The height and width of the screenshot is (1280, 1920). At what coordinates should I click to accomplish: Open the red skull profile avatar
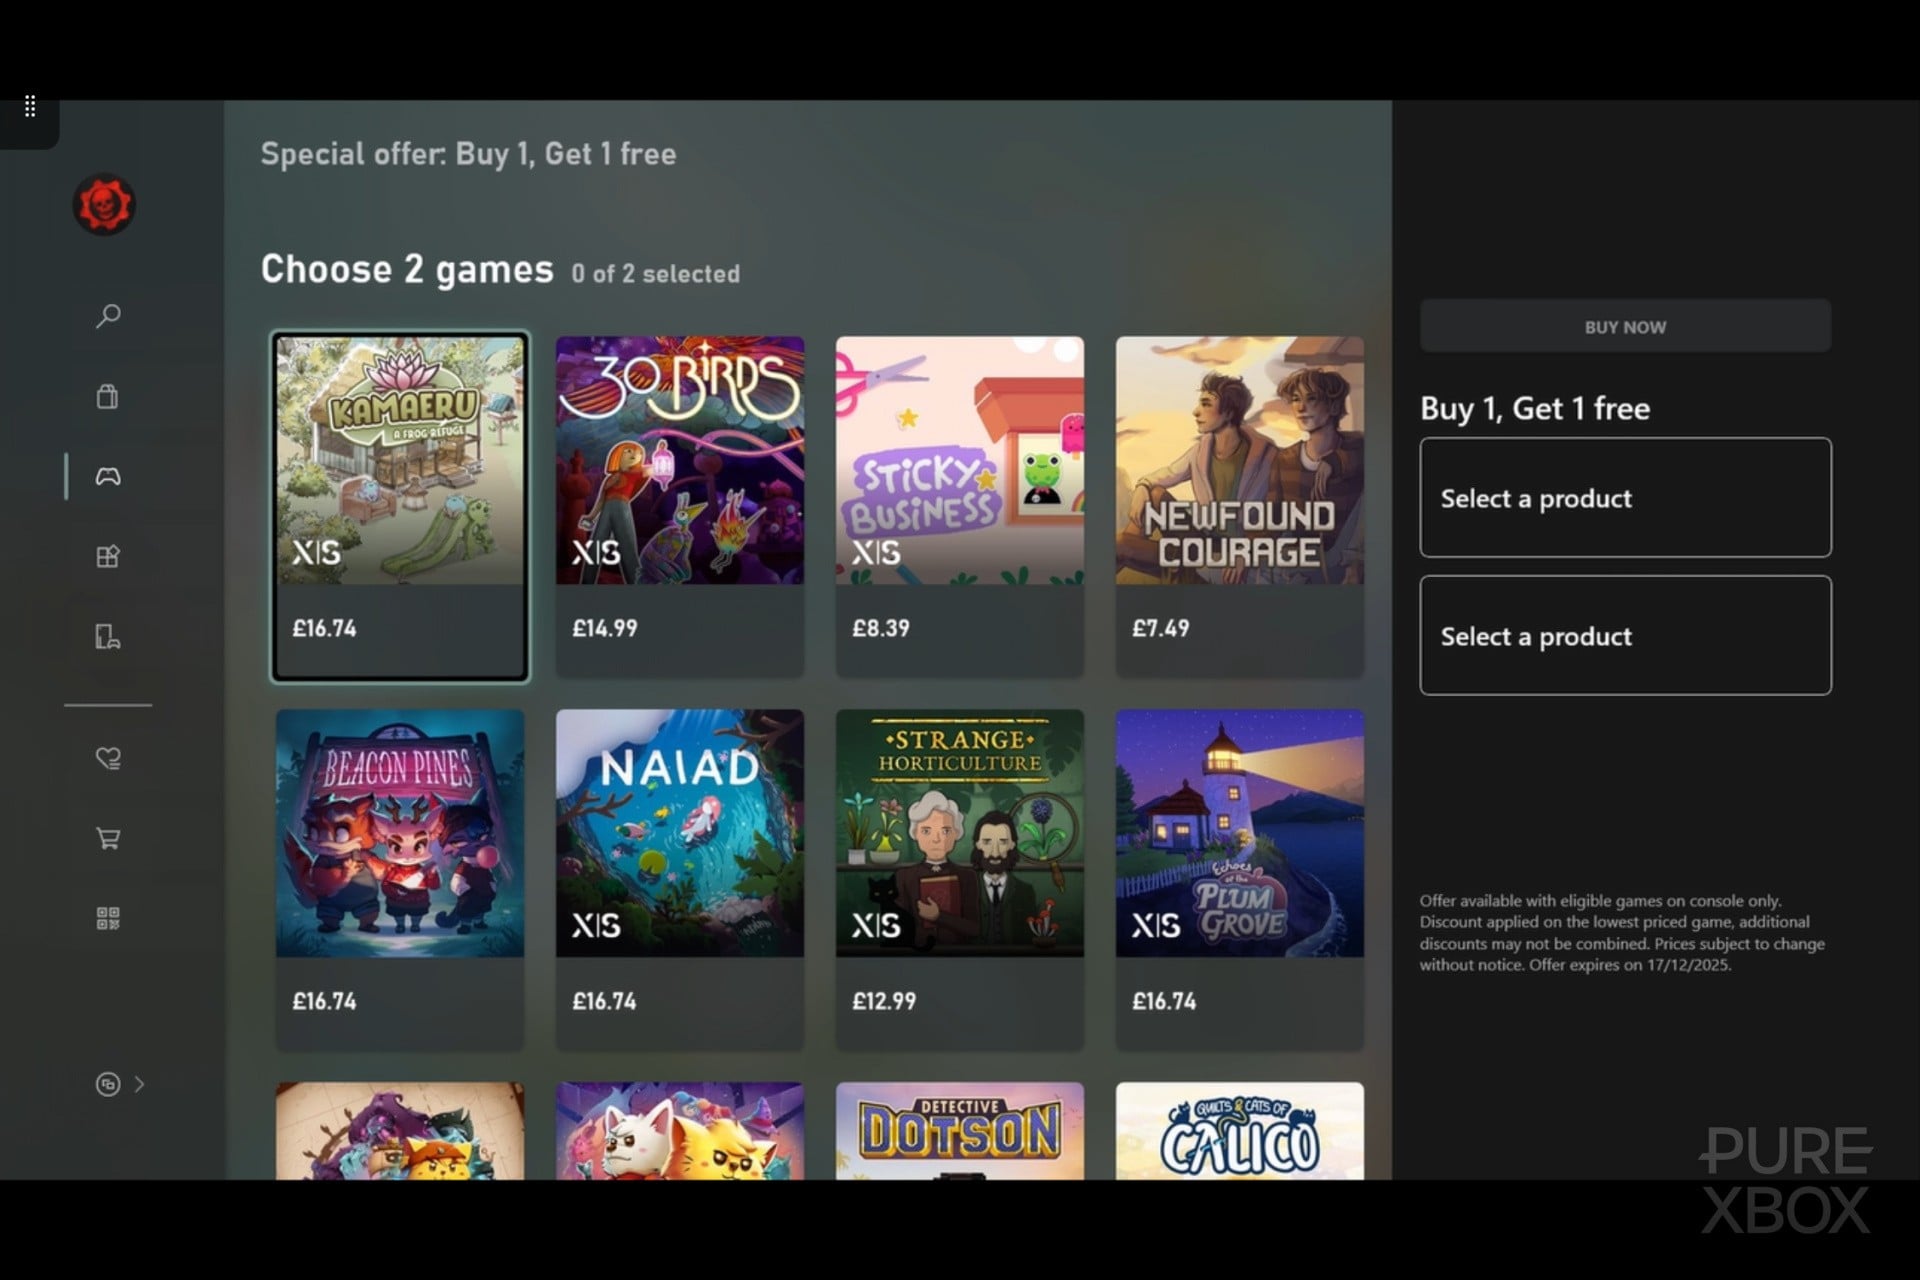click(x=104, y=205)
